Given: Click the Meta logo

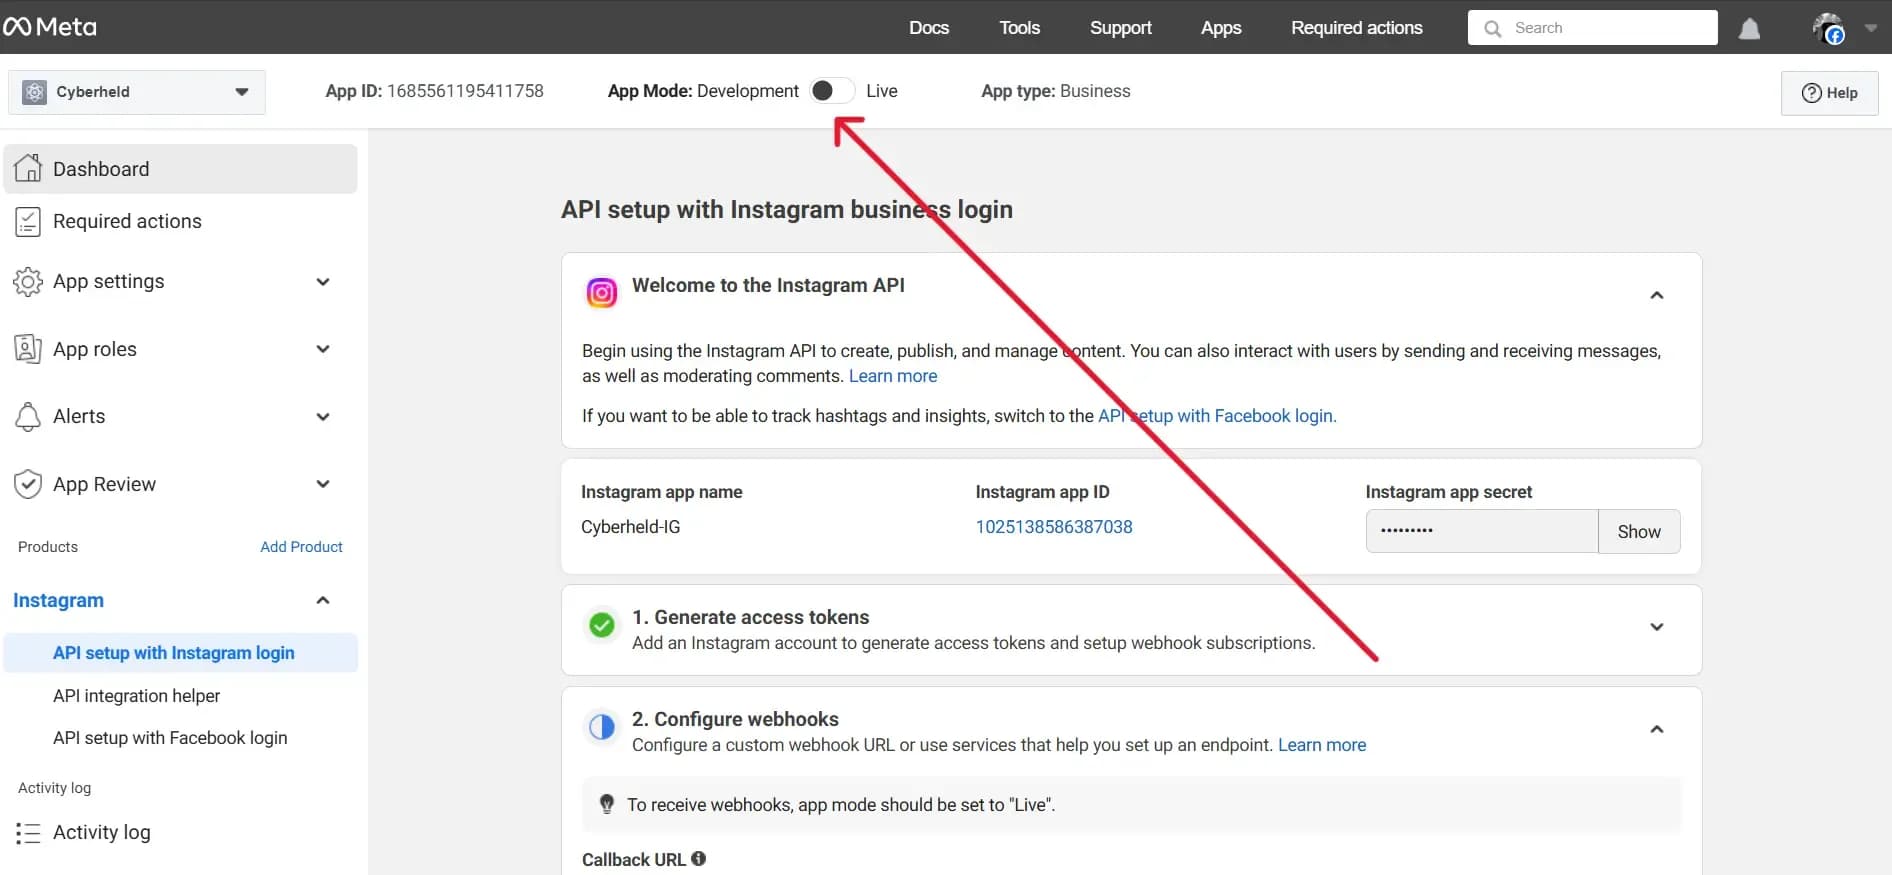Looking at the screenshot, I should pyautogui.click(x=50, y=27).
